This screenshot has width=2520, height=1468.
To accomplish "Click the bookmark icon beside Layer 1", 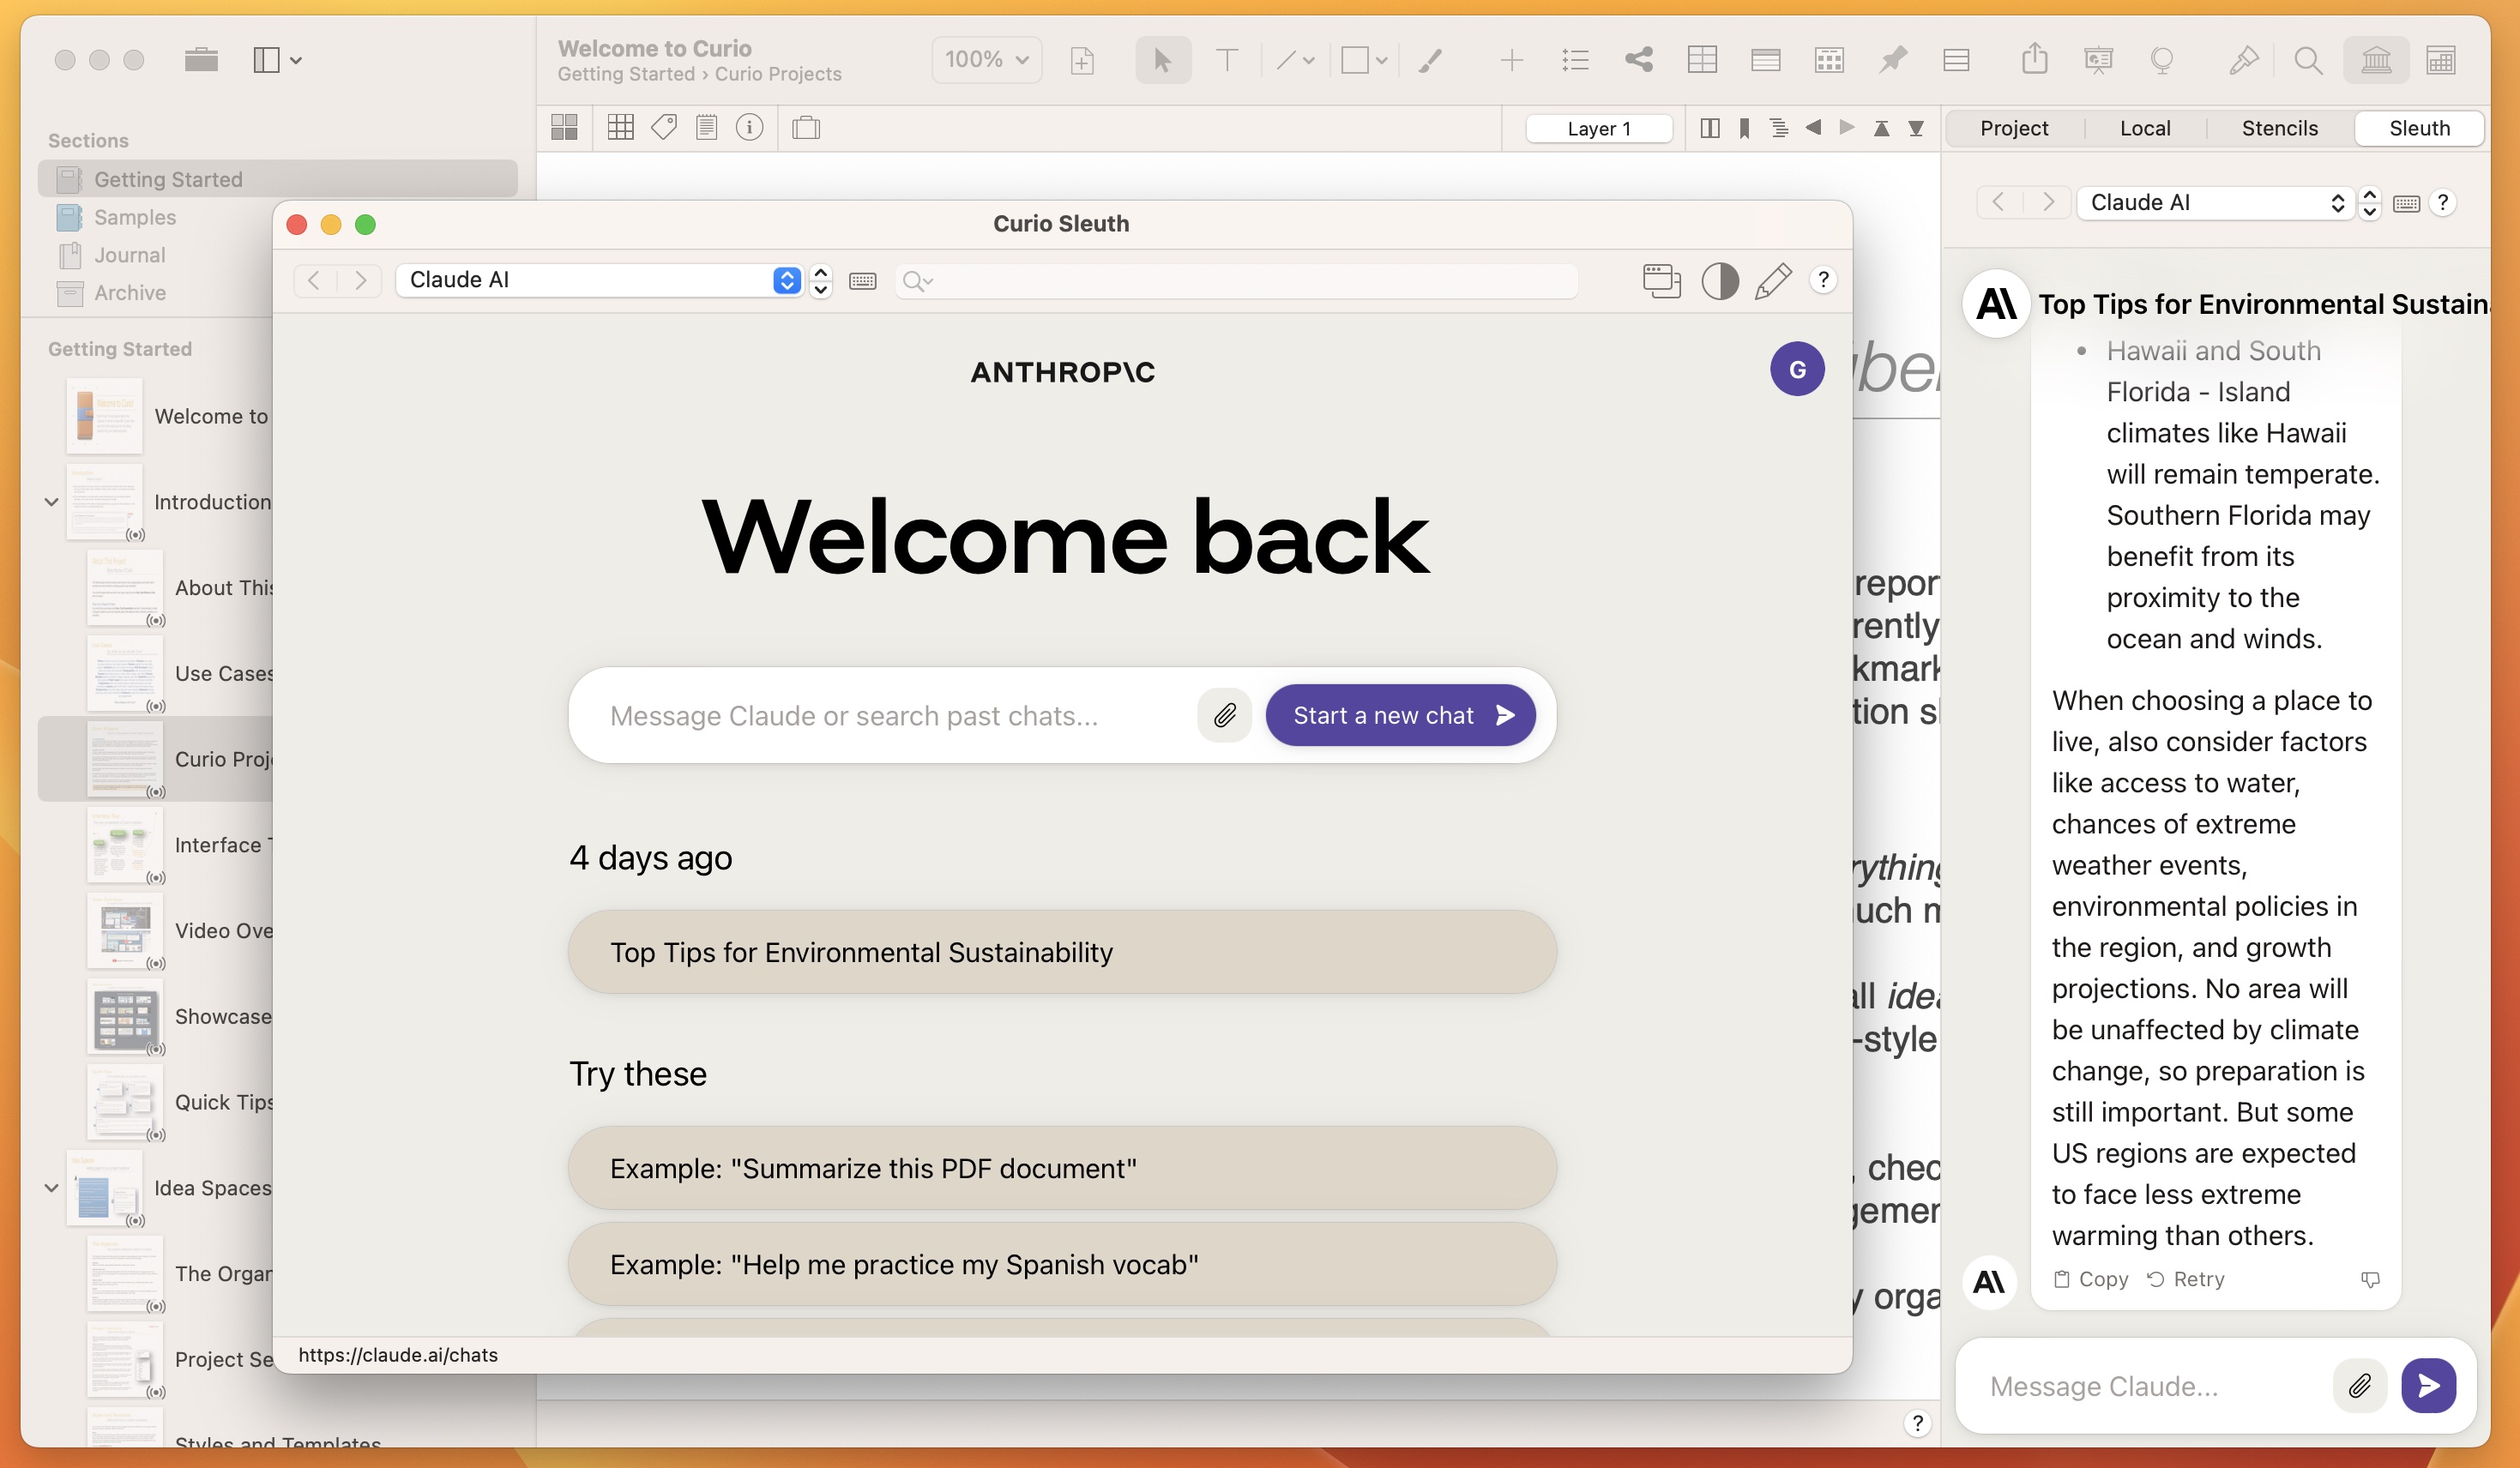I will (x=1744, y=128).
